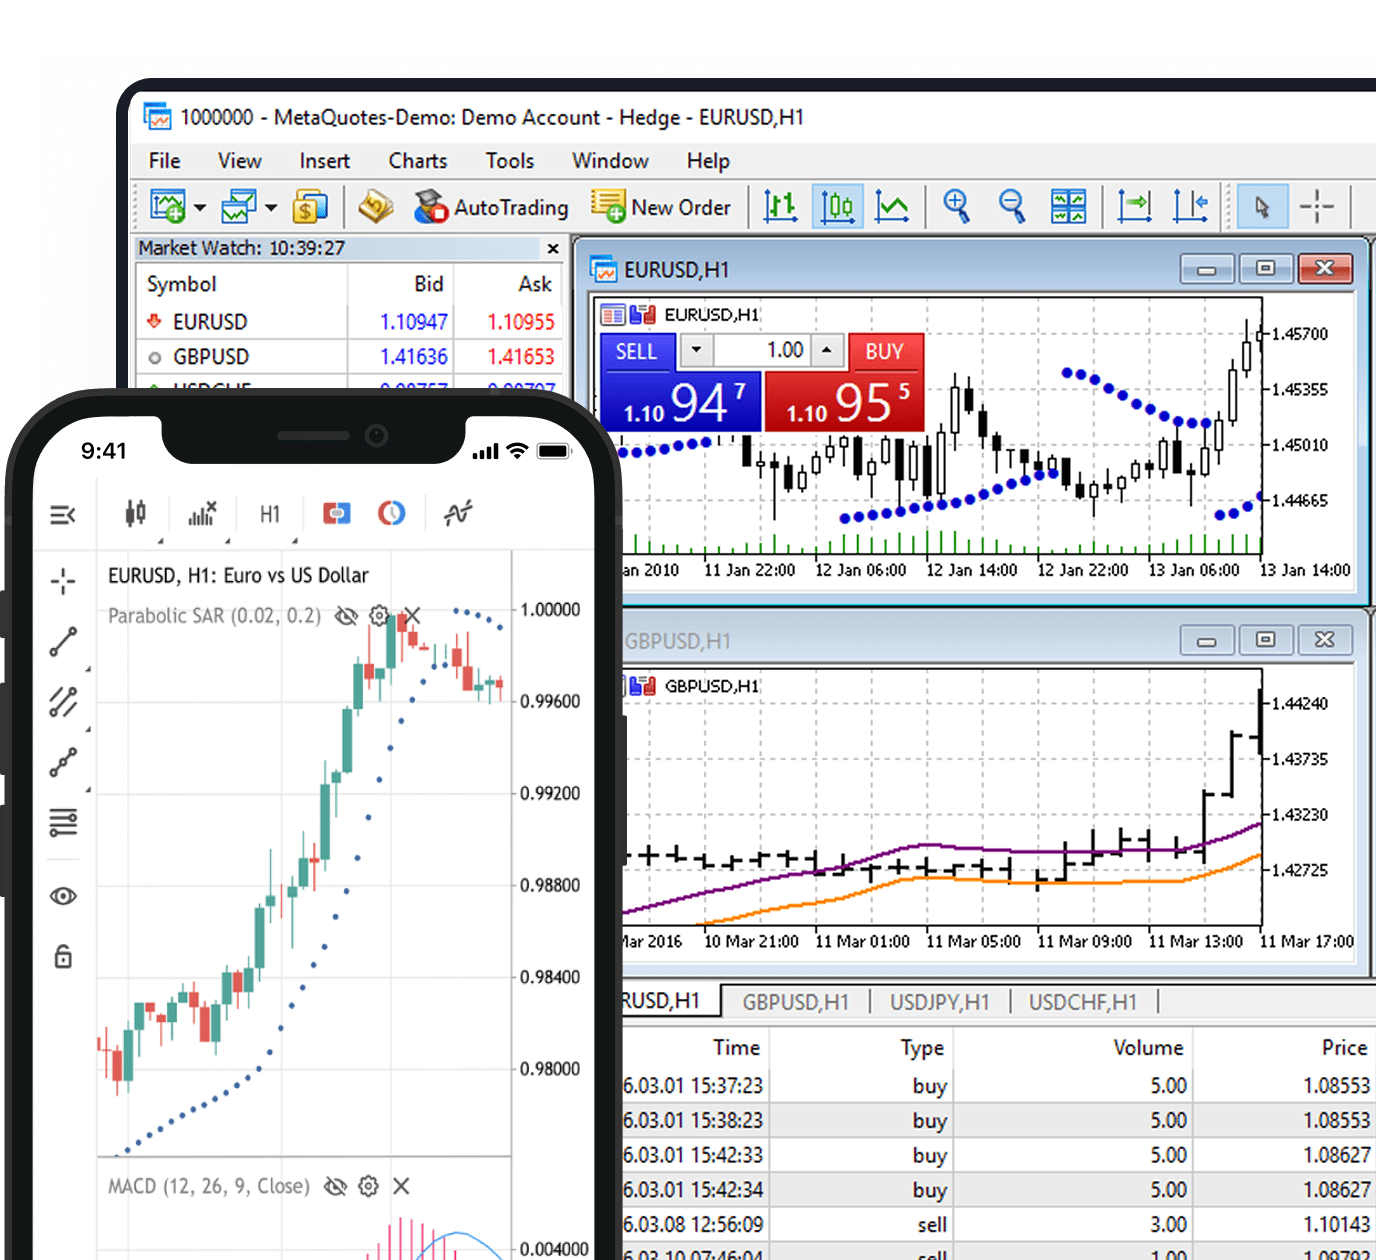1376x1260 pixels.
Task: Open the mobile H1 timeframe selector
Action: 270,514
